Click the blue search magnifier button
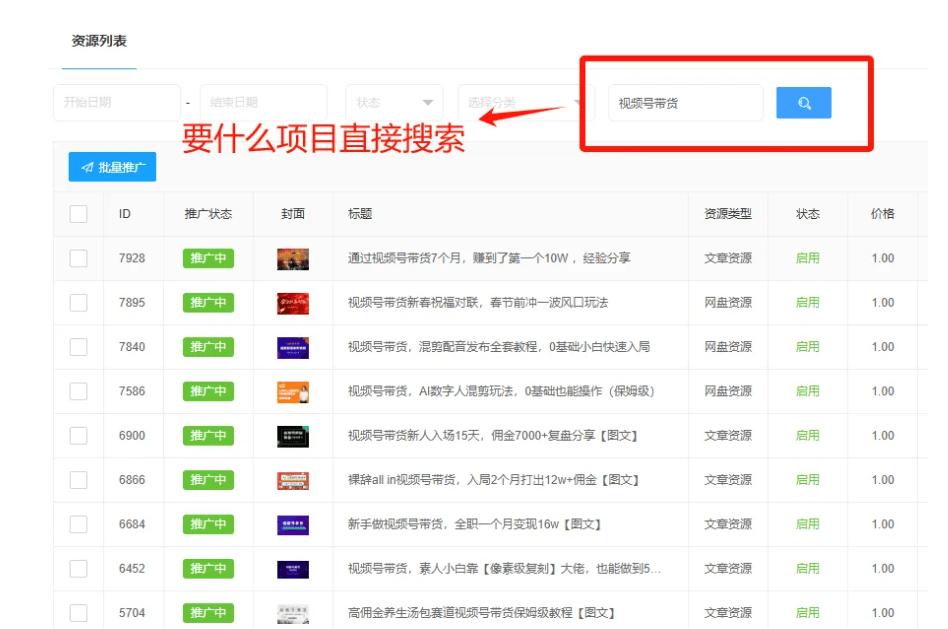Image resolution: width=948 pixels, height=629 pixels. tap(804, 103)
